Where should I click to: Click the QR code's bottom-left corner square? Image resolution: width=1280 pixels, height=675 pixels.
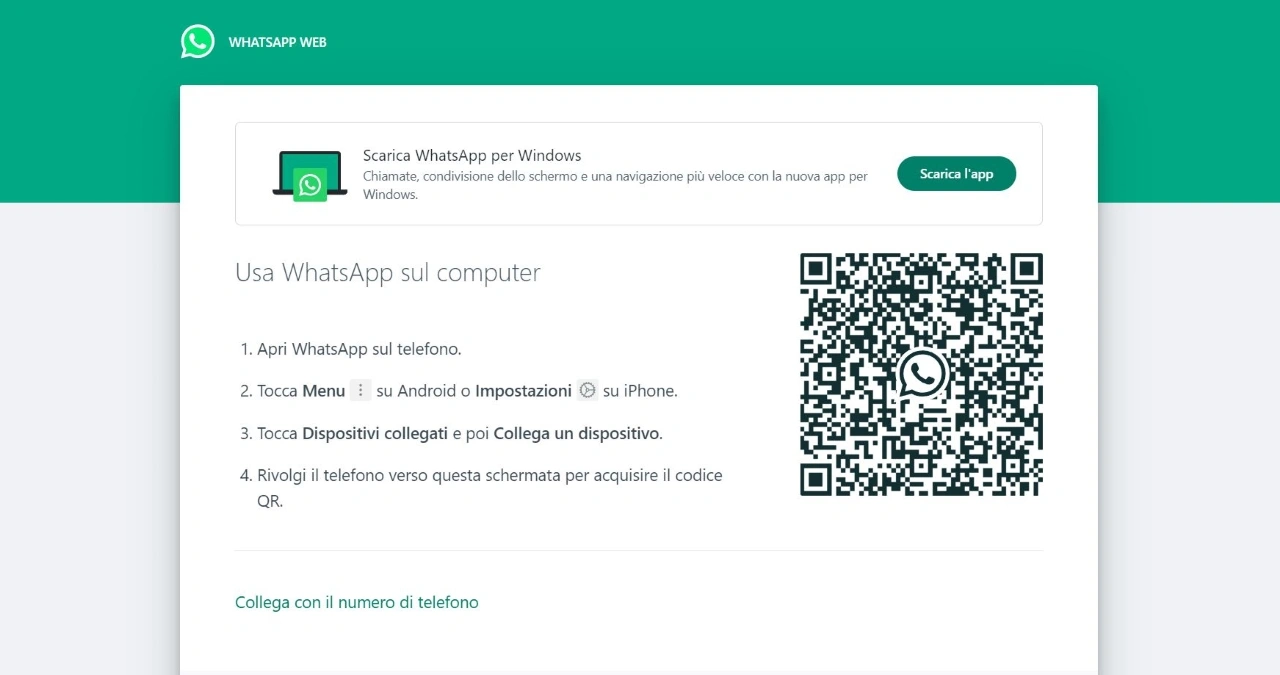point(817,478)
